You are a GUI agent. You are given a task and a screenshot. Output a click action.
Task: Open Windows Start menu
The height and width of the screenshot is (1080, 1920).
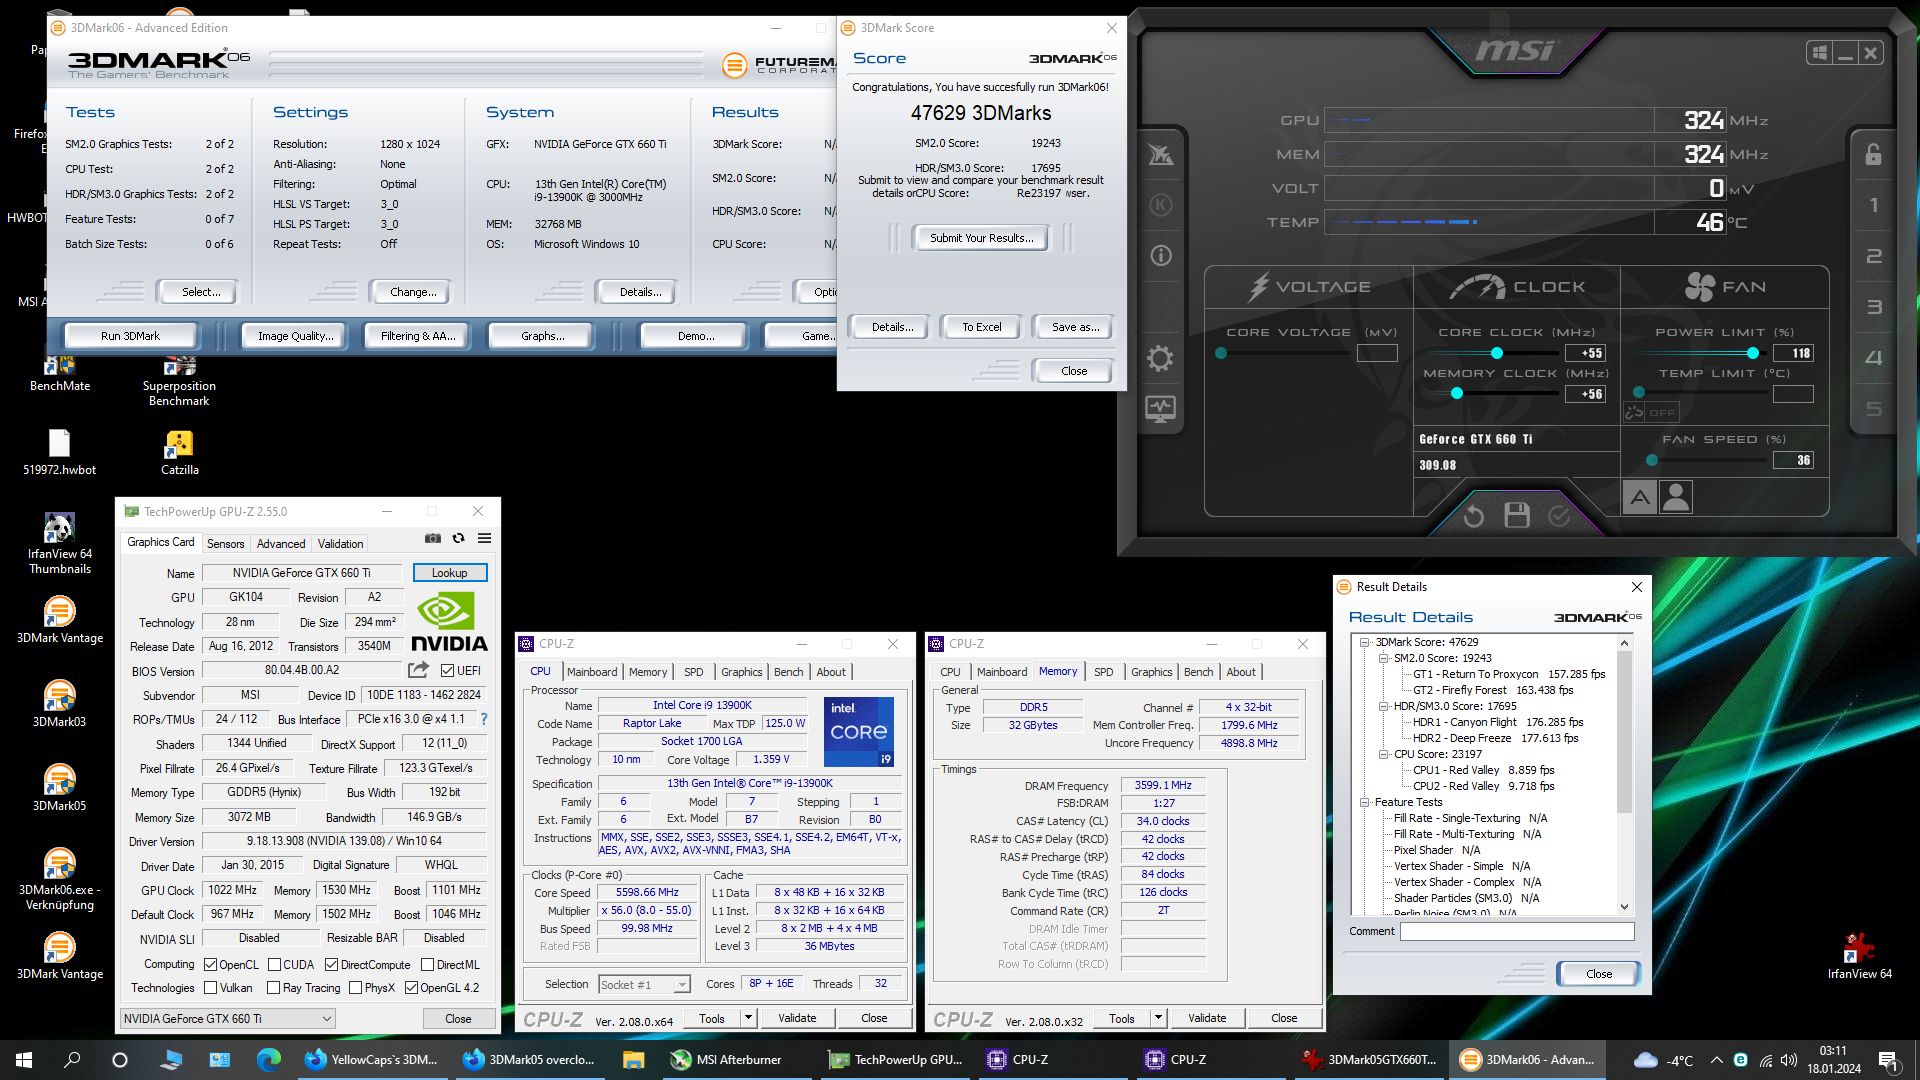[x=24, y=1060]
